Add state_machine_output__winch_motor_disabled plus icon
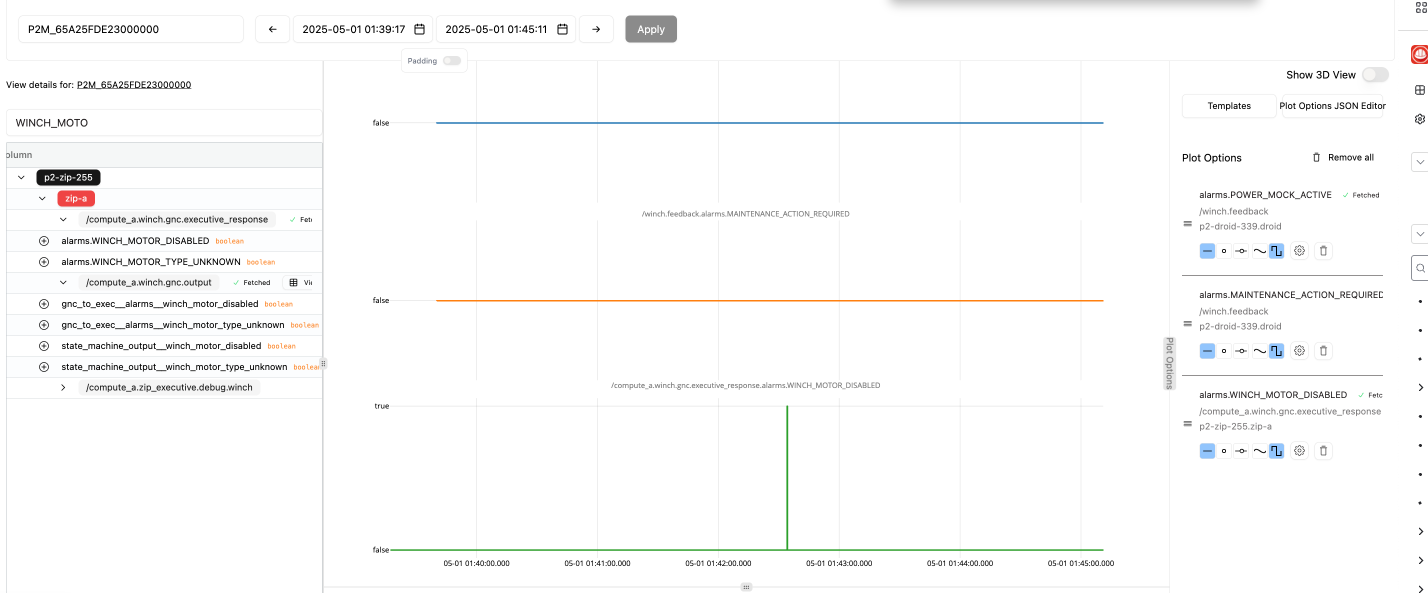The height and width of the screenshot is (593, 1428). (x=44, y=346)
